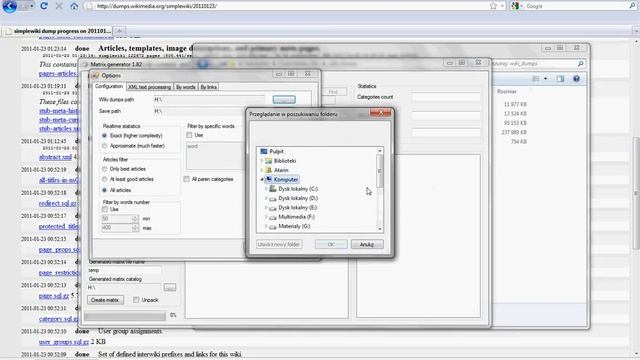This screenshot has height=360, width=640.
Task: Open the abstract.xml link on page
Action: [55, 157]
